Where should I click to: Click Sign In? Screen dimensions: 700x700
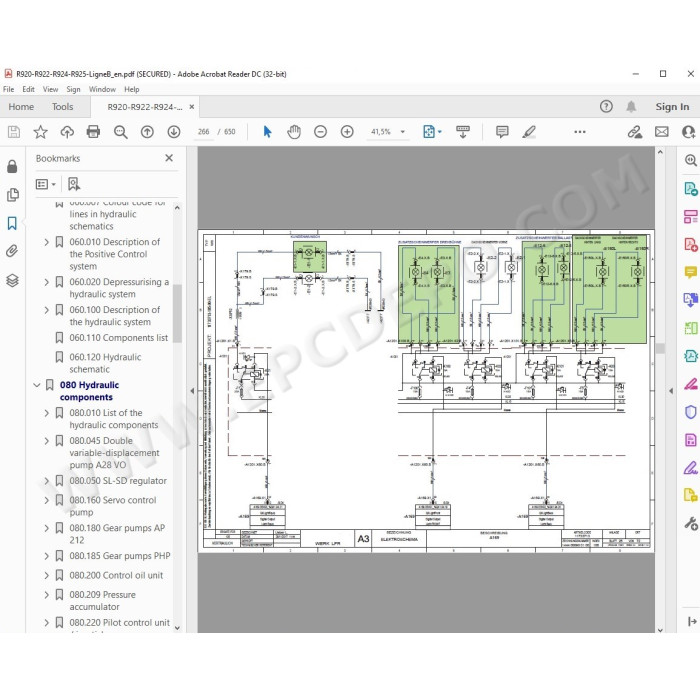point(672,107)
